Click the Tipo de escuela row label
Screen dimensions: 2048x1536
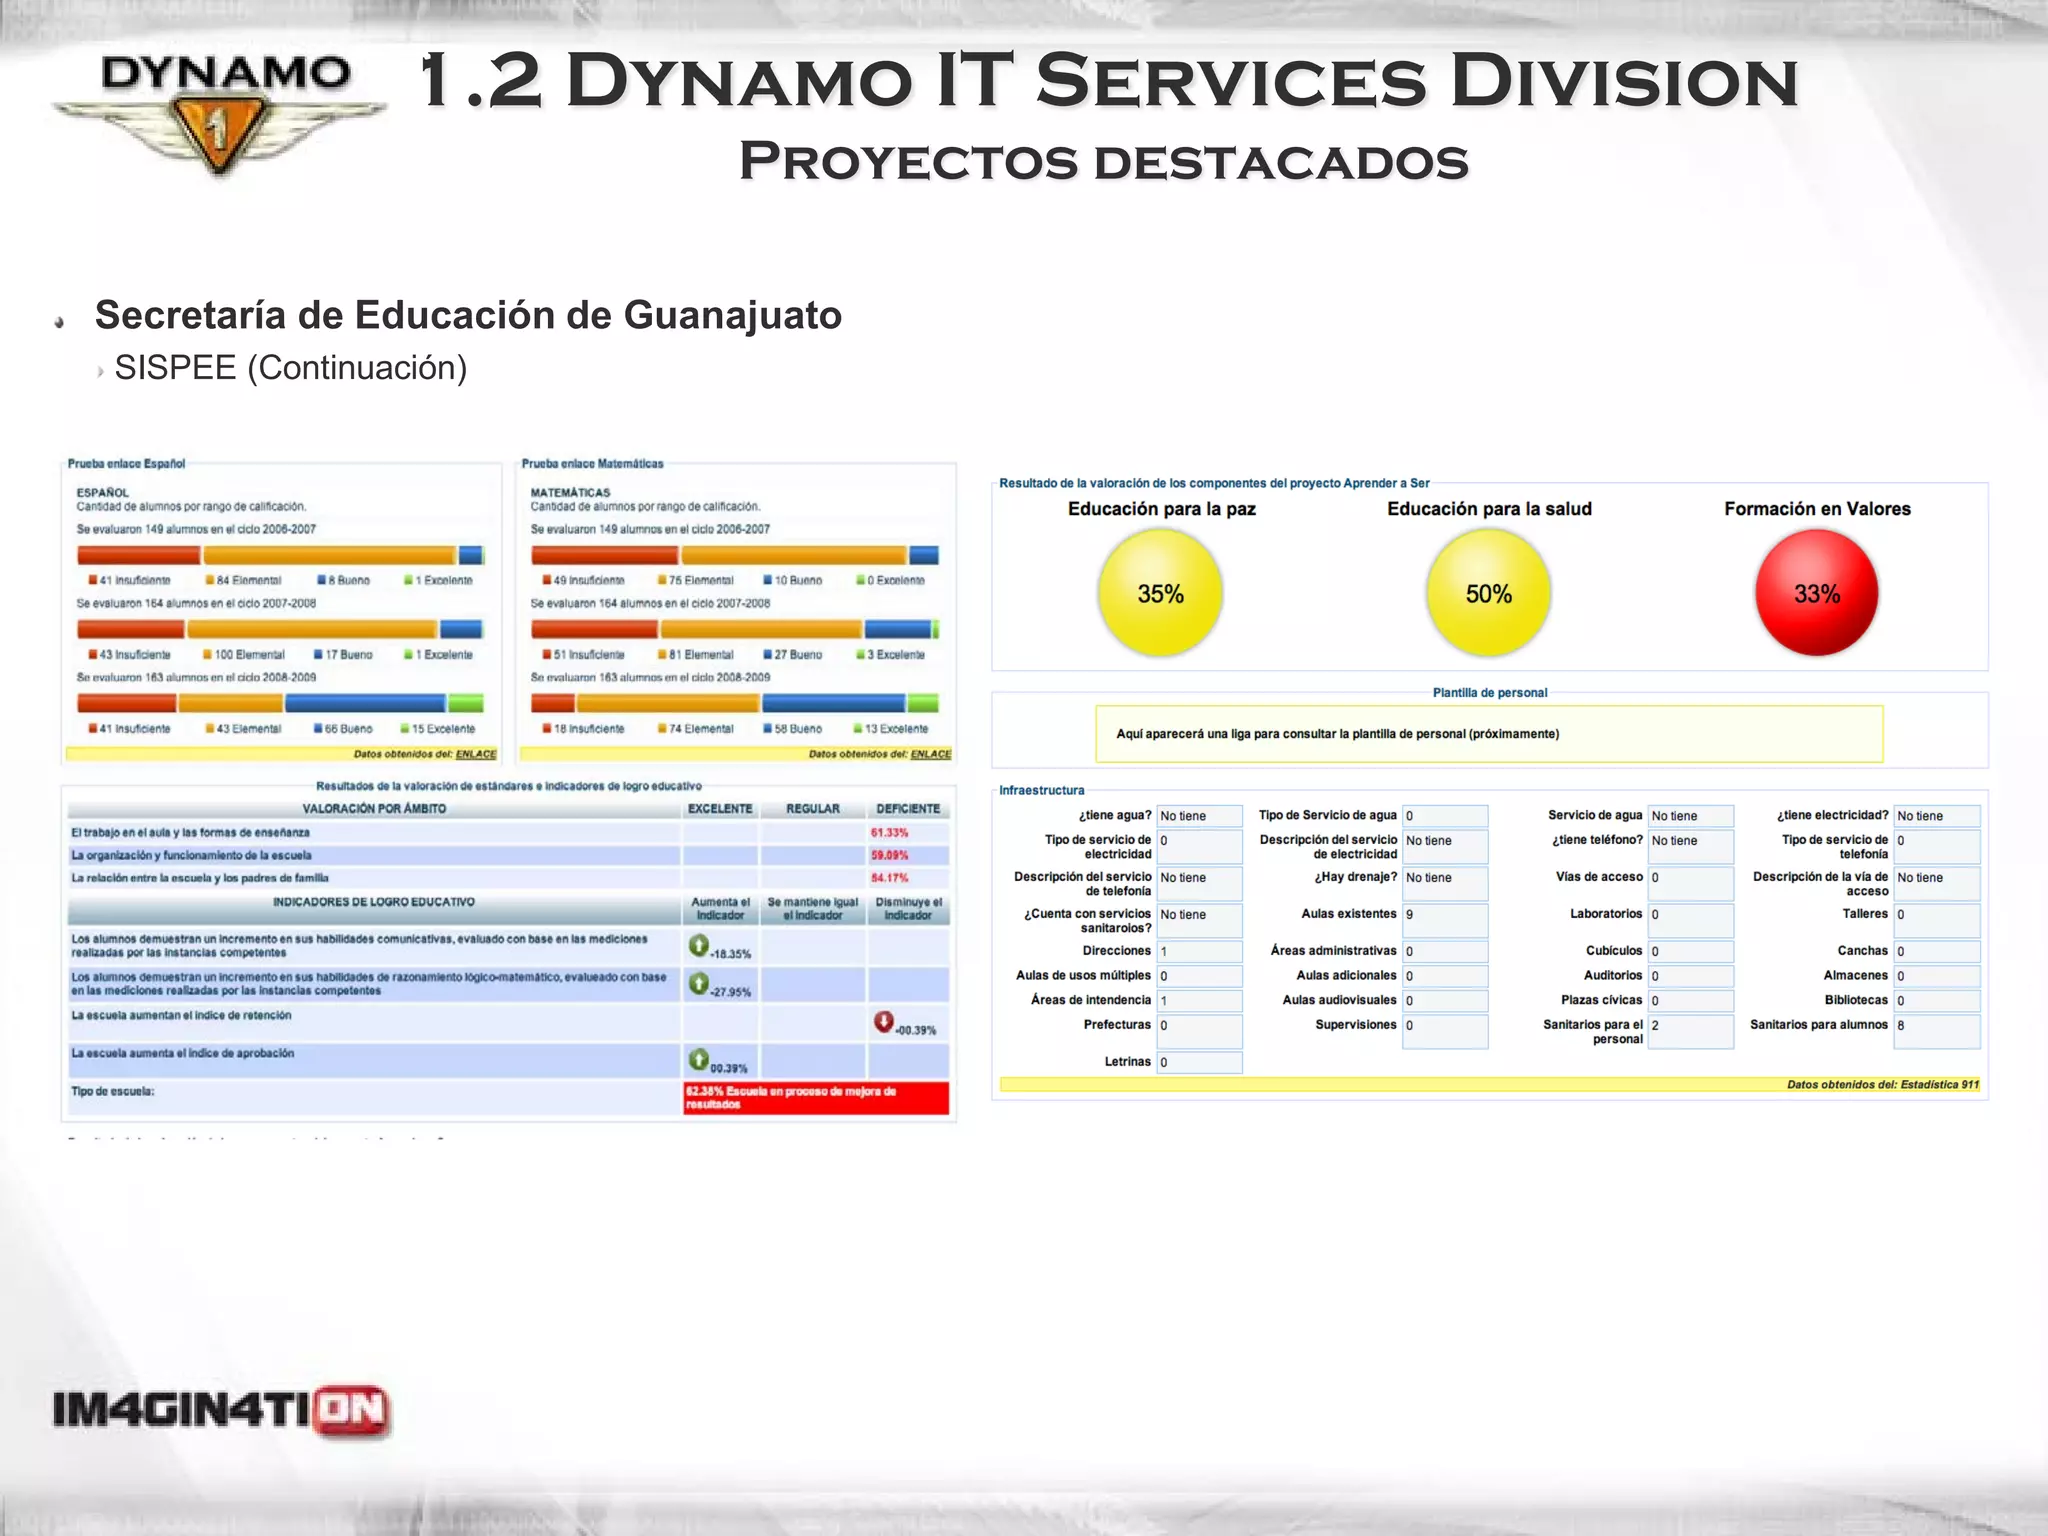pyautogui.click(x=113, y=1091)
